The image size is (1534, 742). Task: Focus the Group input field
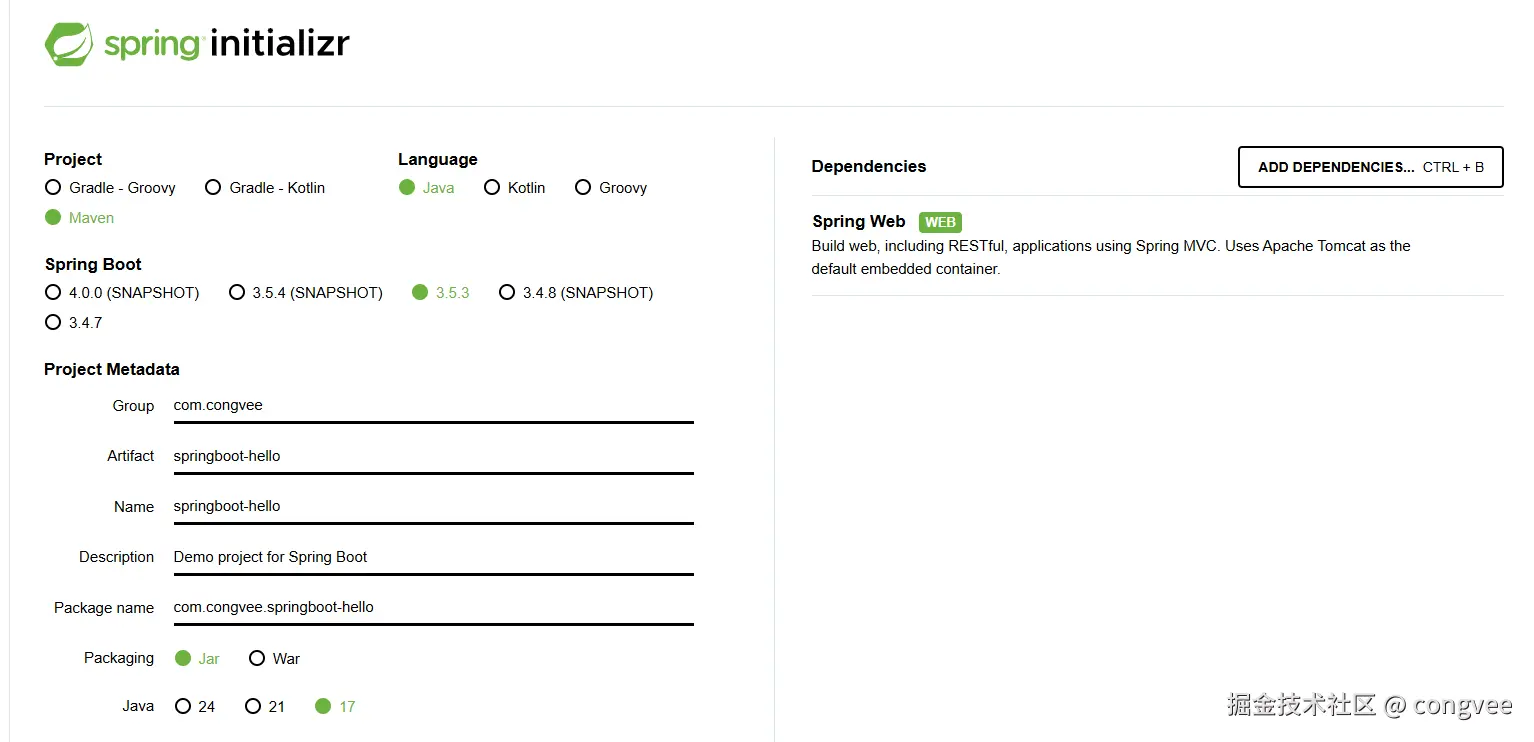pos(432,406)
